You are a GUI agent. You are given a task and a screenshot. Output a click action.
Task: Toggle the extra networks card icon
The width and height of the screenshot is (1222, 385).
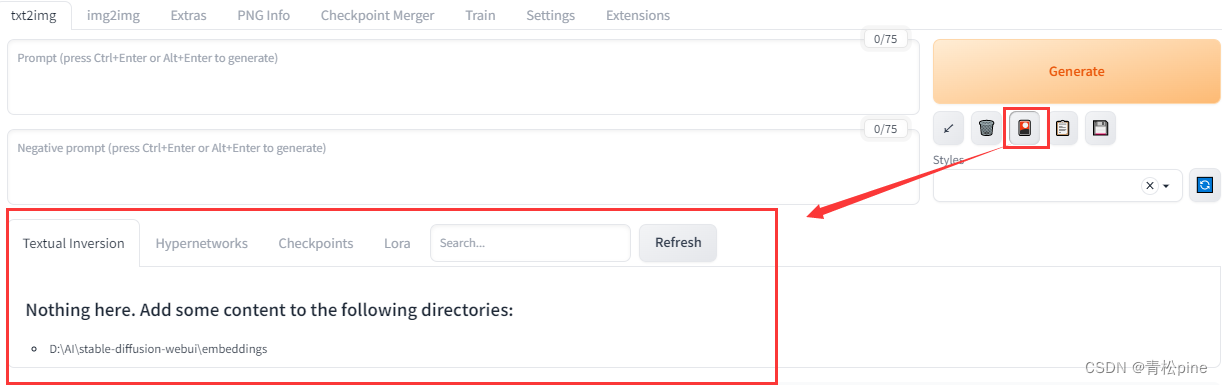(x=1024, y=128)
